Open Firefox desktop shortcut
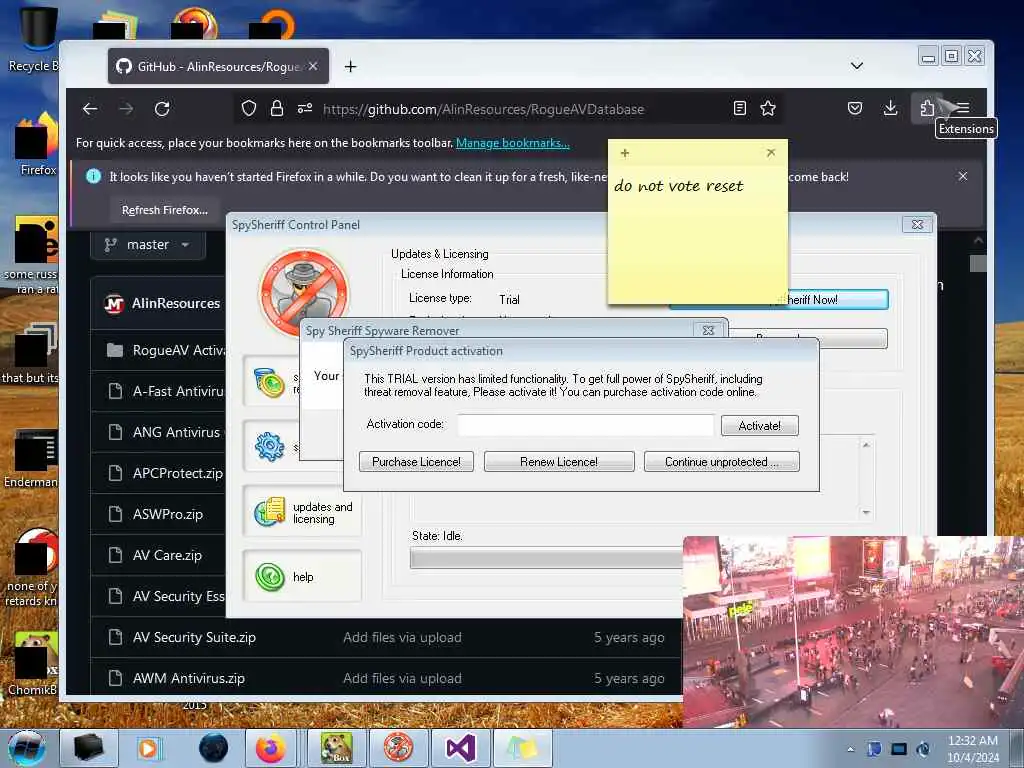This screenshot has height=768, width=1024. (x=36, y=145)
